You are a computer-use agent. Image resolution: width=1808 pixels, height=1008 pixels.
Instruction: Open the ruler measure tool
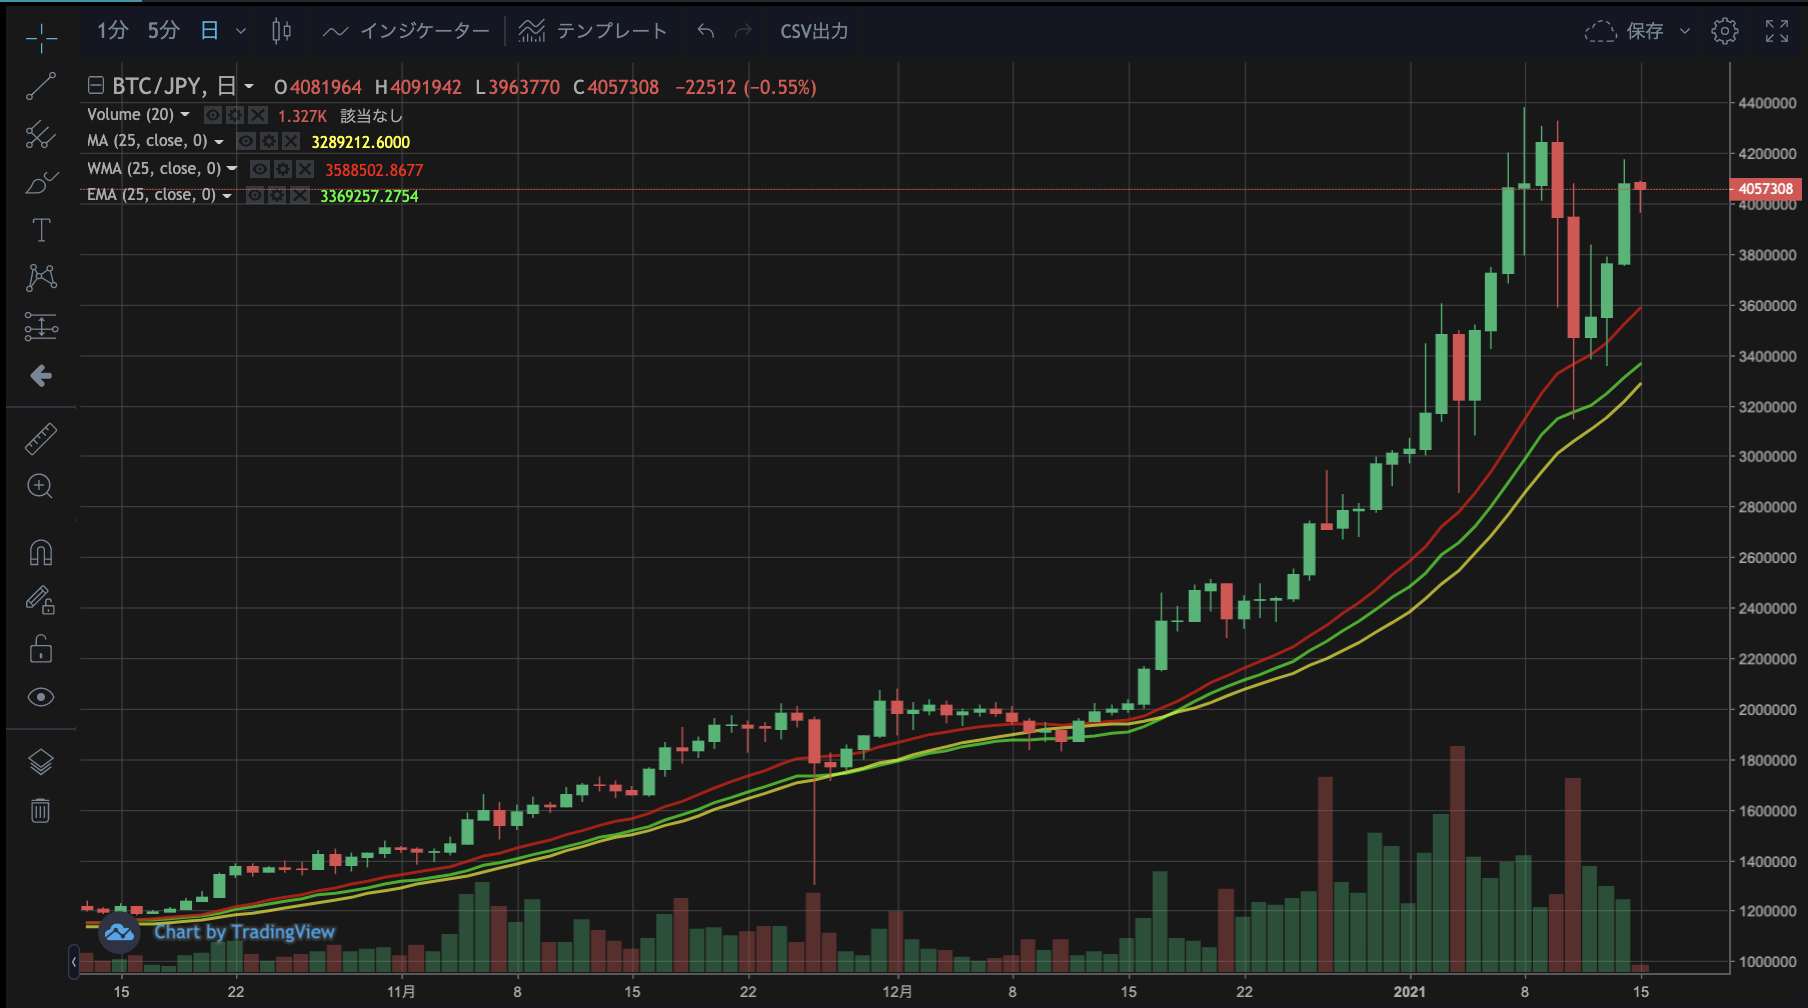[x=40, y=439]
